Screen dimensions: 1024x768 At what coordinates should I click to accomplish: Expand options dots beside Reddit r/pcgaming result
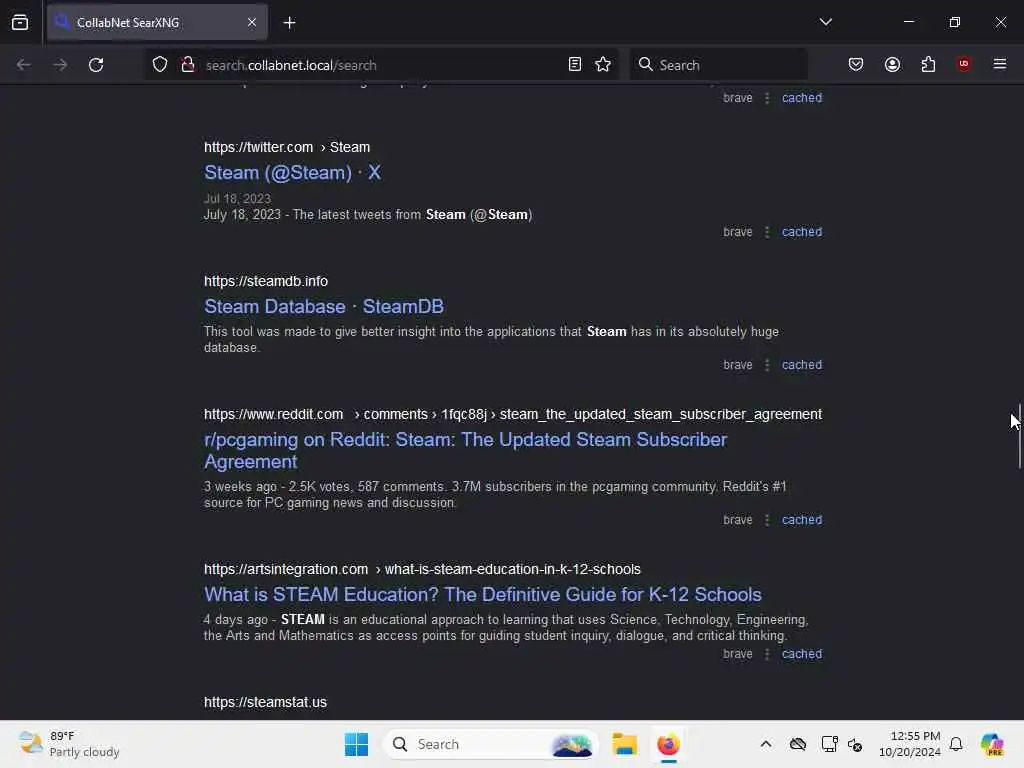(767, 520)
